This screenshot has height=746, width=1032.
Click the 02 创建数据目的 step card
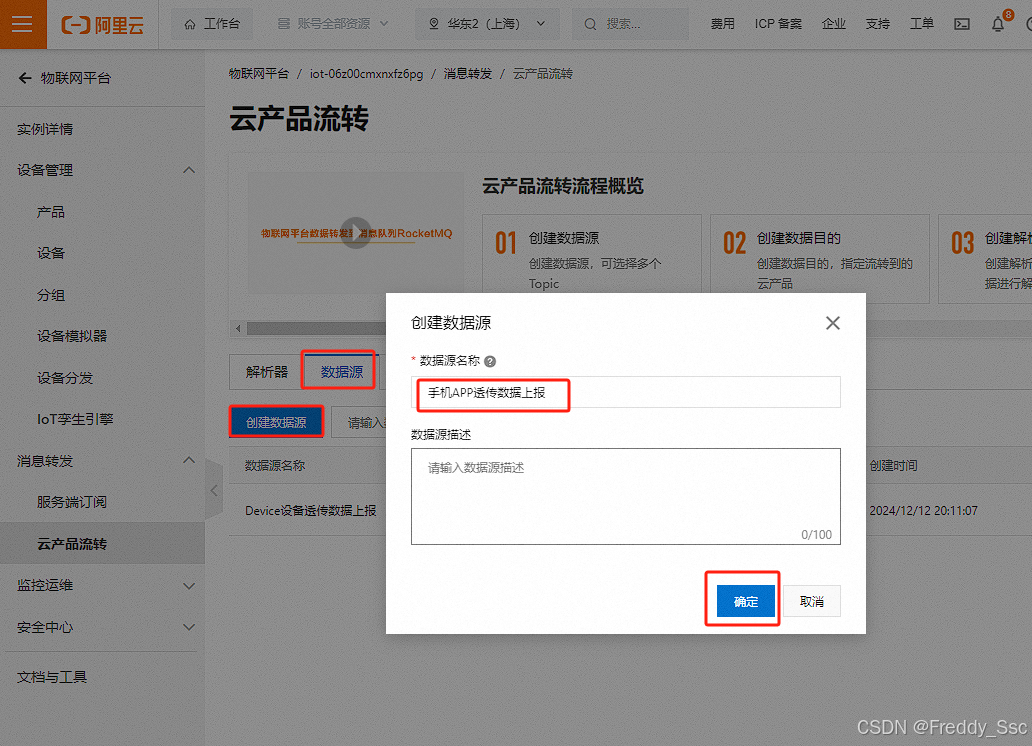tap(819, 257)
